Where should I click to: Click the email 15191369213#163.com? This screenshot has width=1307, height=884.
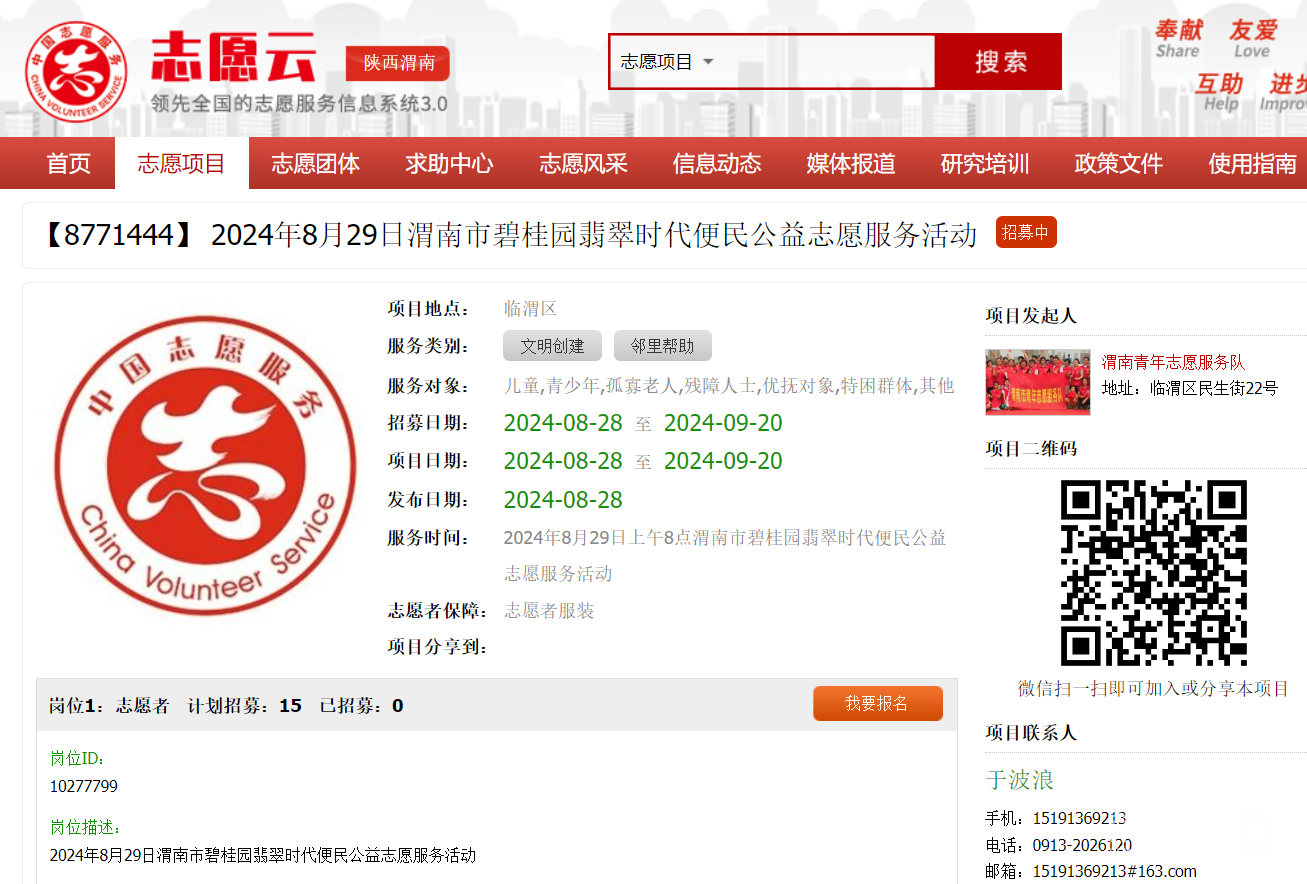pyautogui.click(x=1114, y=871)
